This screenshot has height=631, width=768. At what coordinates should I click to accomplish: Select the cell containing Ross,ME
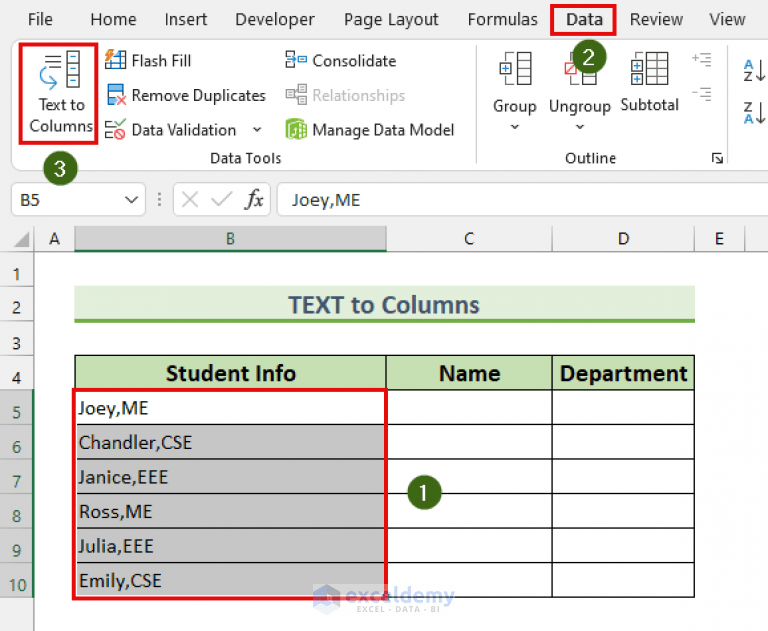click(x=230, y=511)
